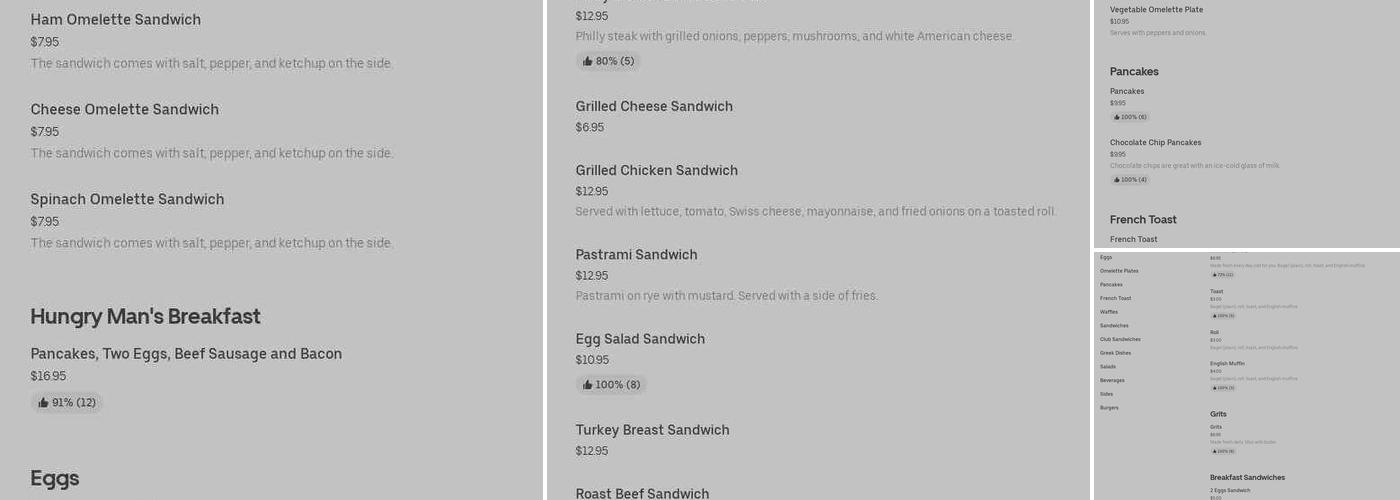This screenshot has height=500, width=1400.
Task: Navigate to Beverages in sidebar menu
Action: pyautogui.click(x=1112, y=380)
